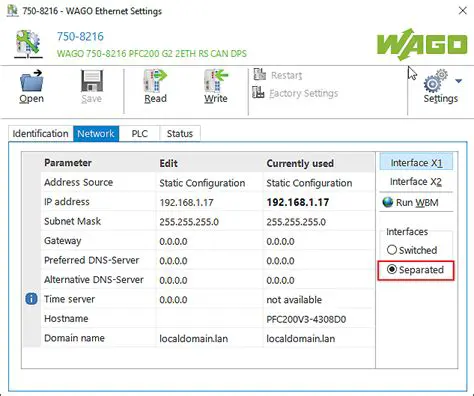Click the currently used localdomain.lan value

pos(301,339)
